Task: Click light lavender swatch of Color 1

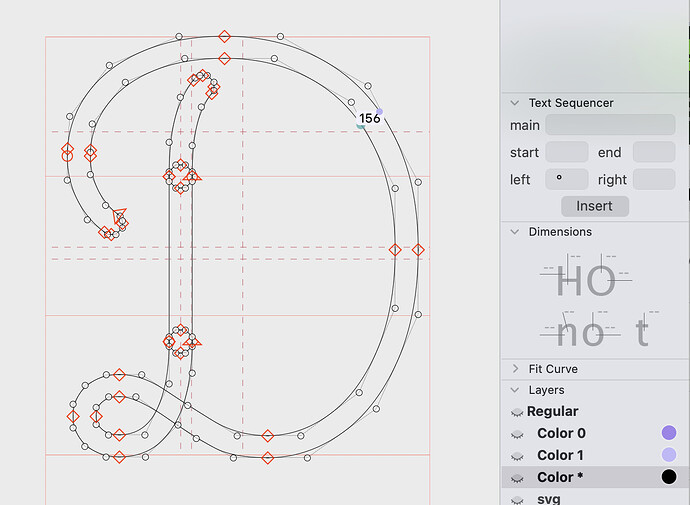Action: [x=669, y=455]
